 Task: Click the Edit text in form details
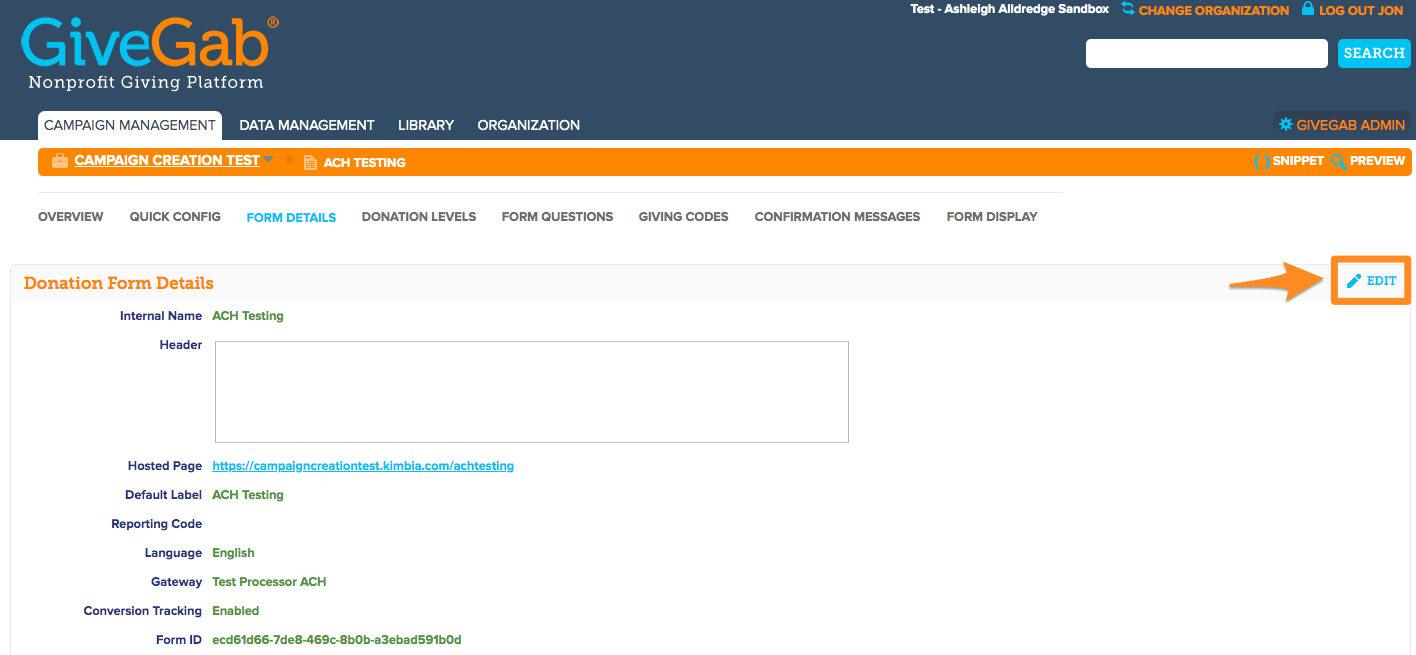click(x=1382, y=281)
